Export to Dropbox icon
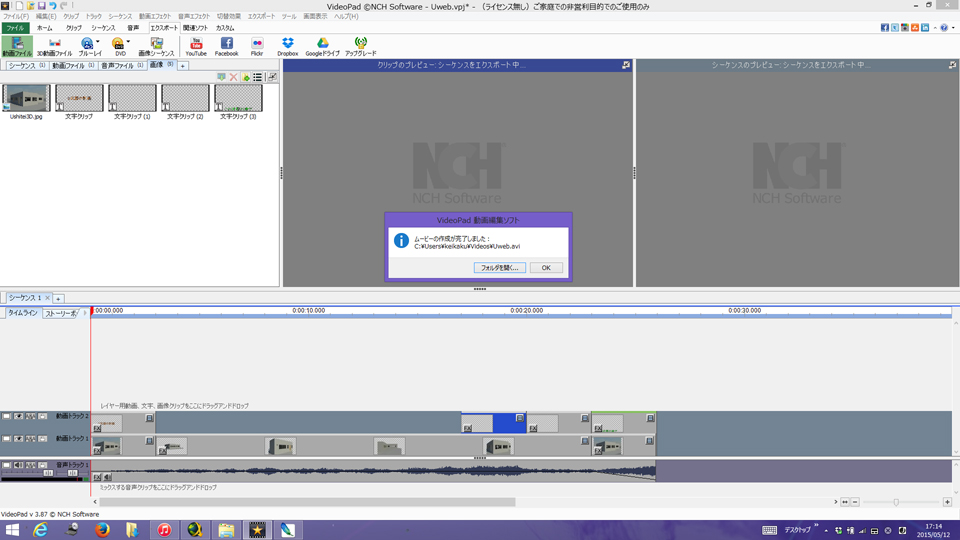This screenshot has height=540, width=960. pyautogui.click(x=287, y=46)
